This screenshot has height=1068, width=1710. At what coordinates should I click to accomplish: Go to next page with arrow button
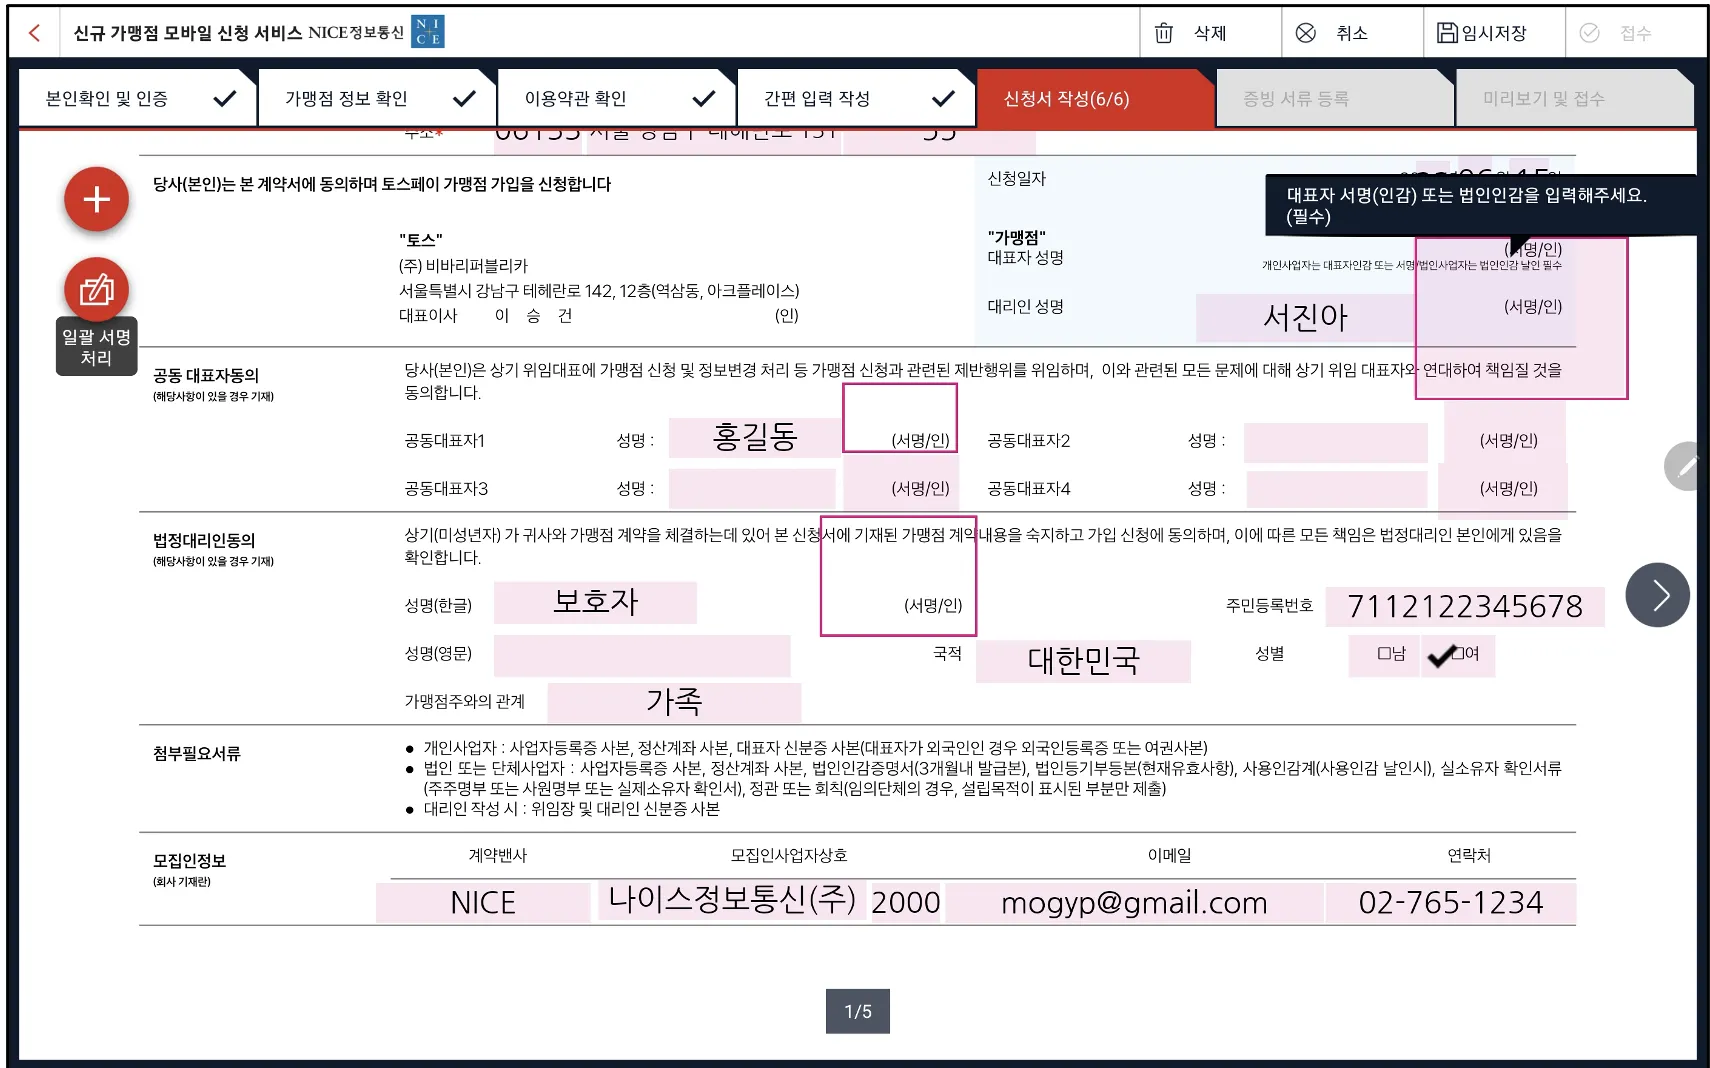[1657, 595]
